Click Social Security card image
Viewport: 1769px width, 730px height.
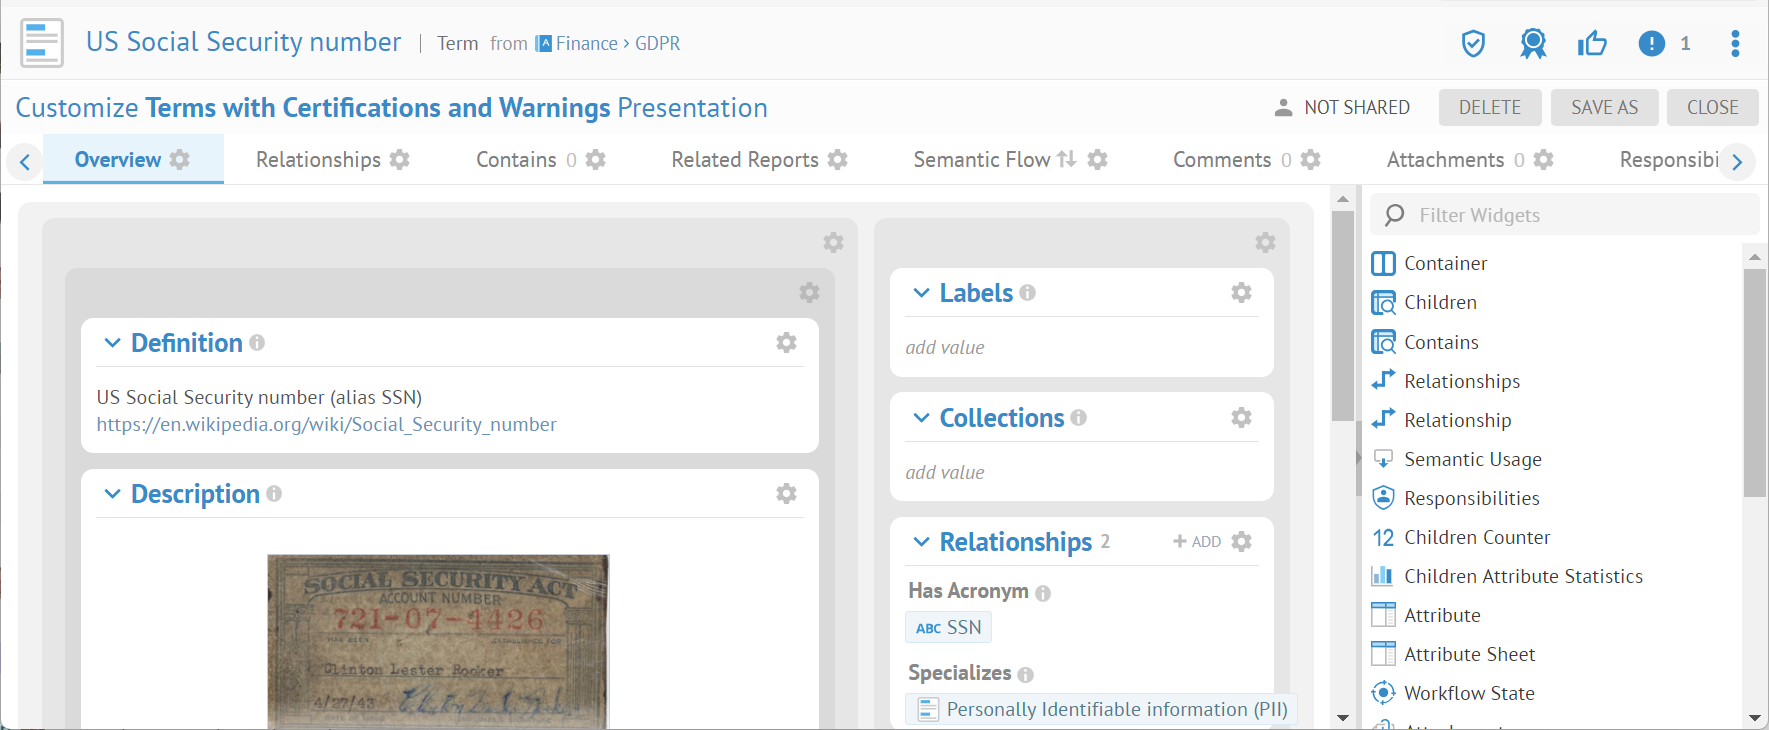tap(438, 641)
